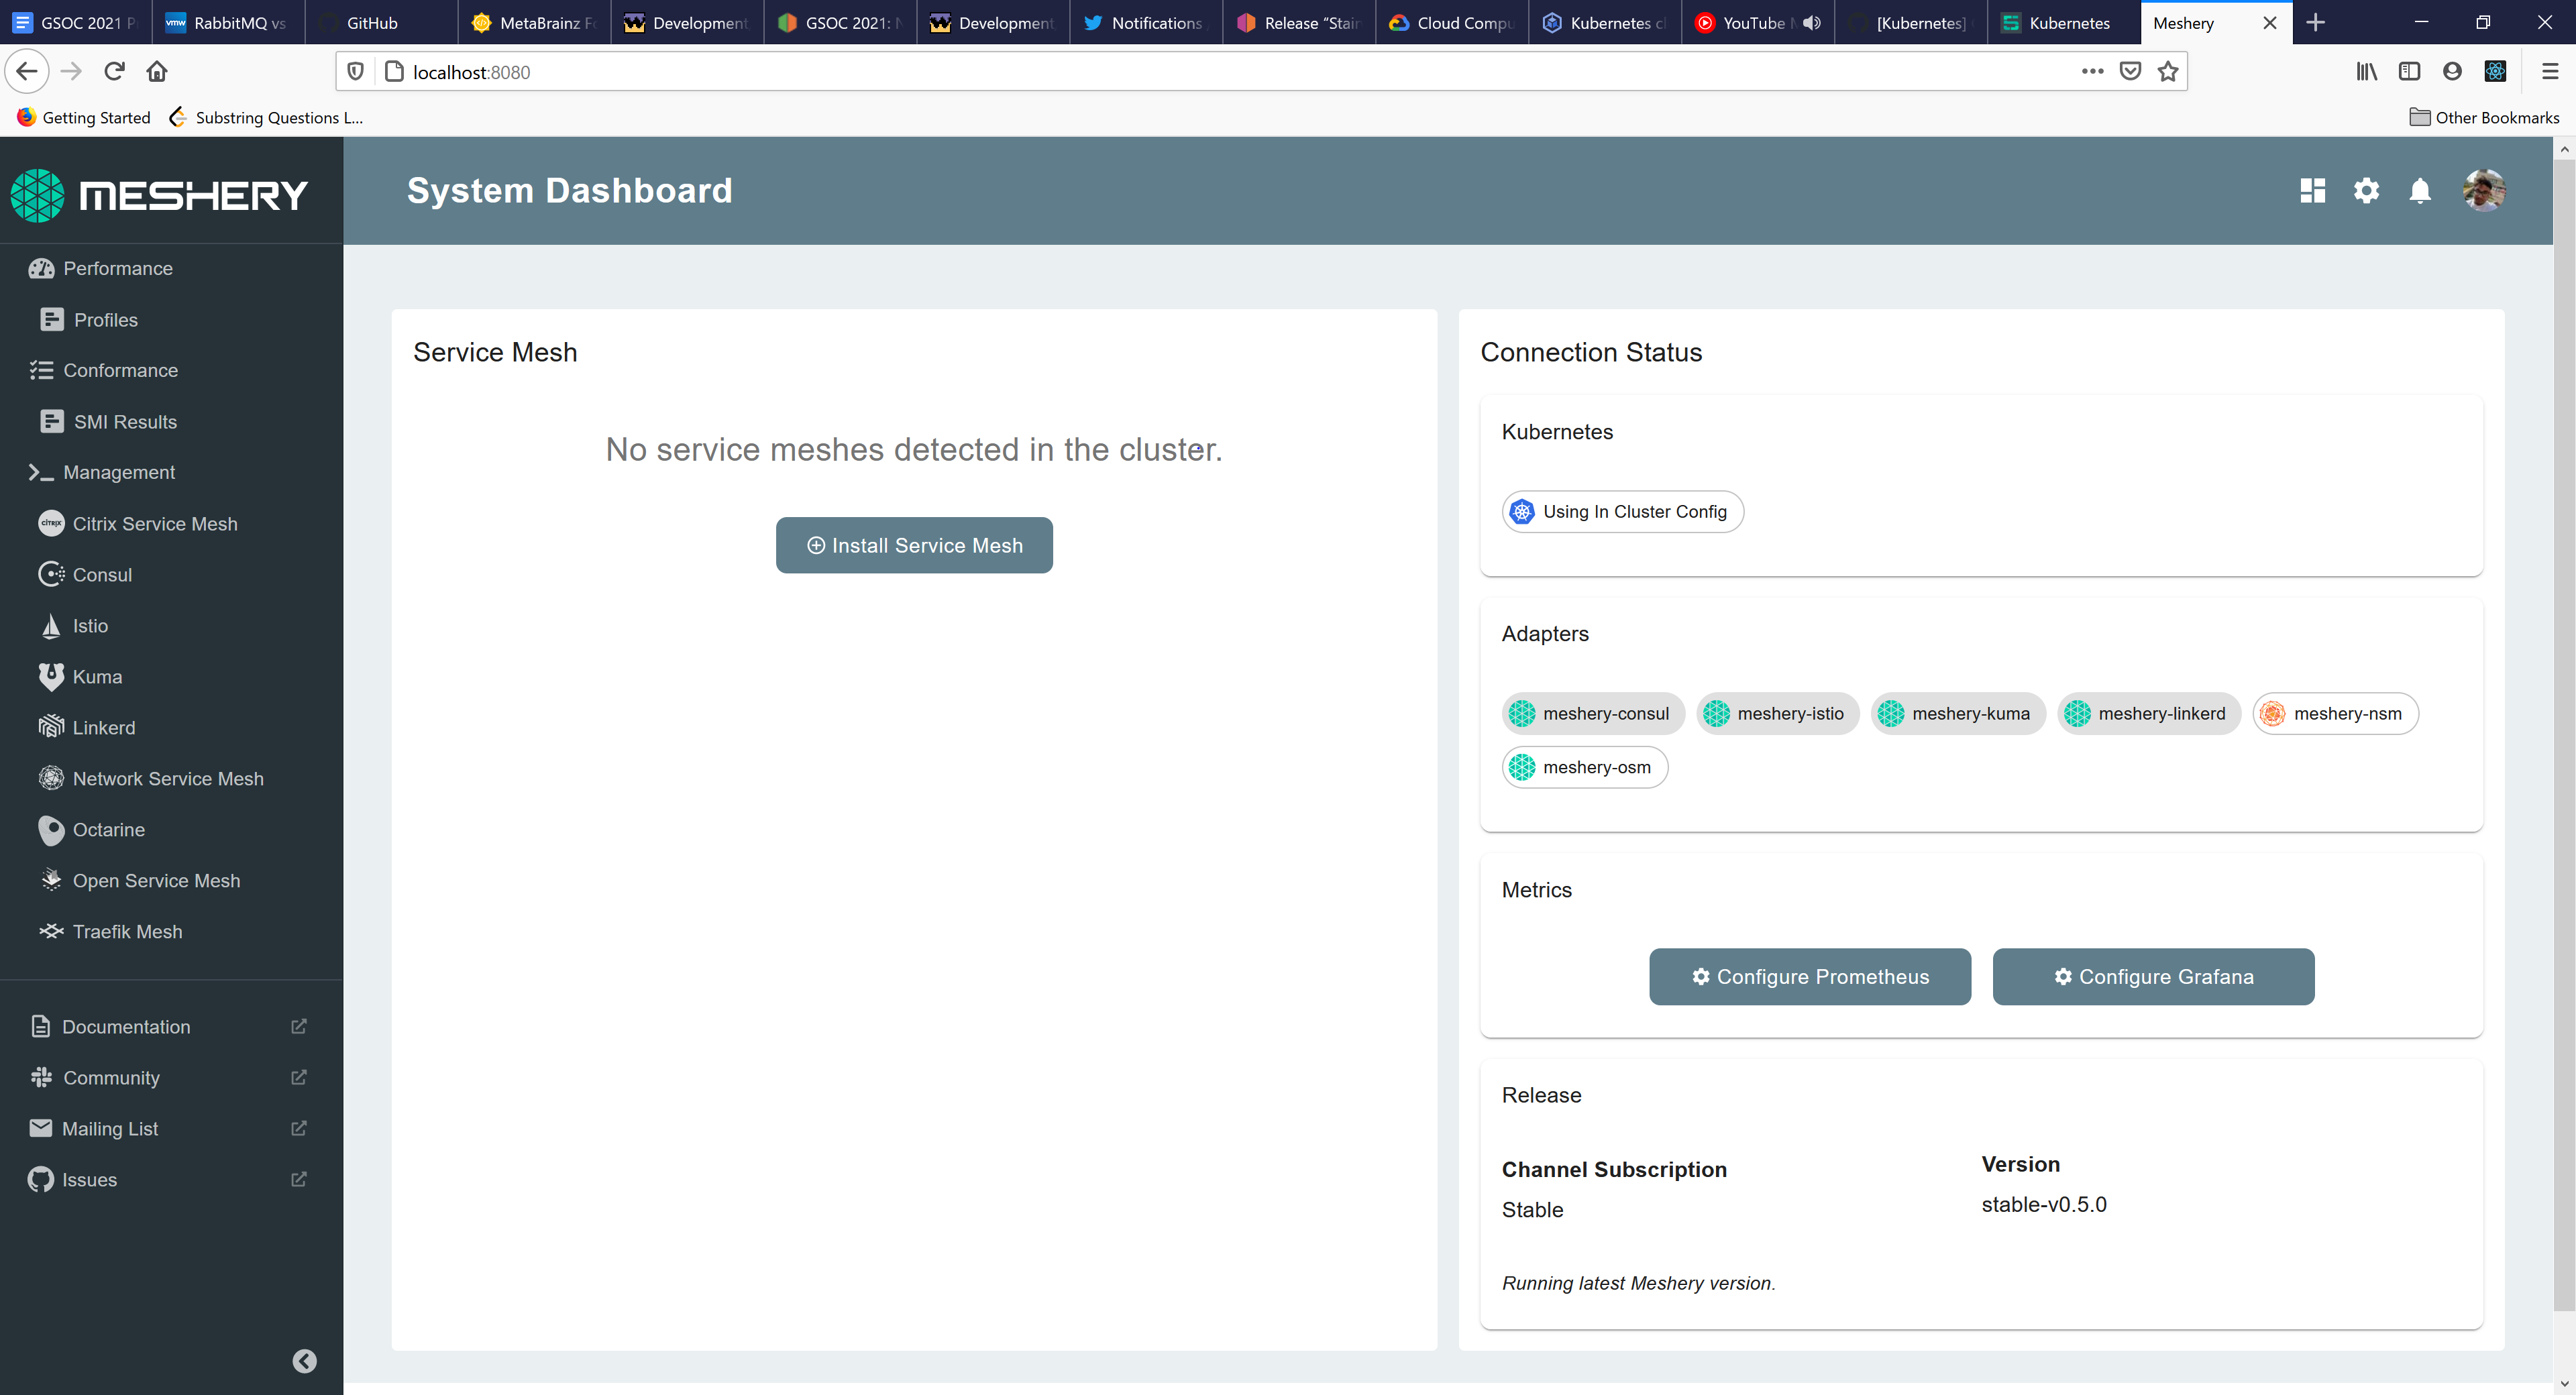The height and width of the screenshot is (1395, 2576).
Task: Save to Pocket icon in address bar
Action: (2130, 71)
